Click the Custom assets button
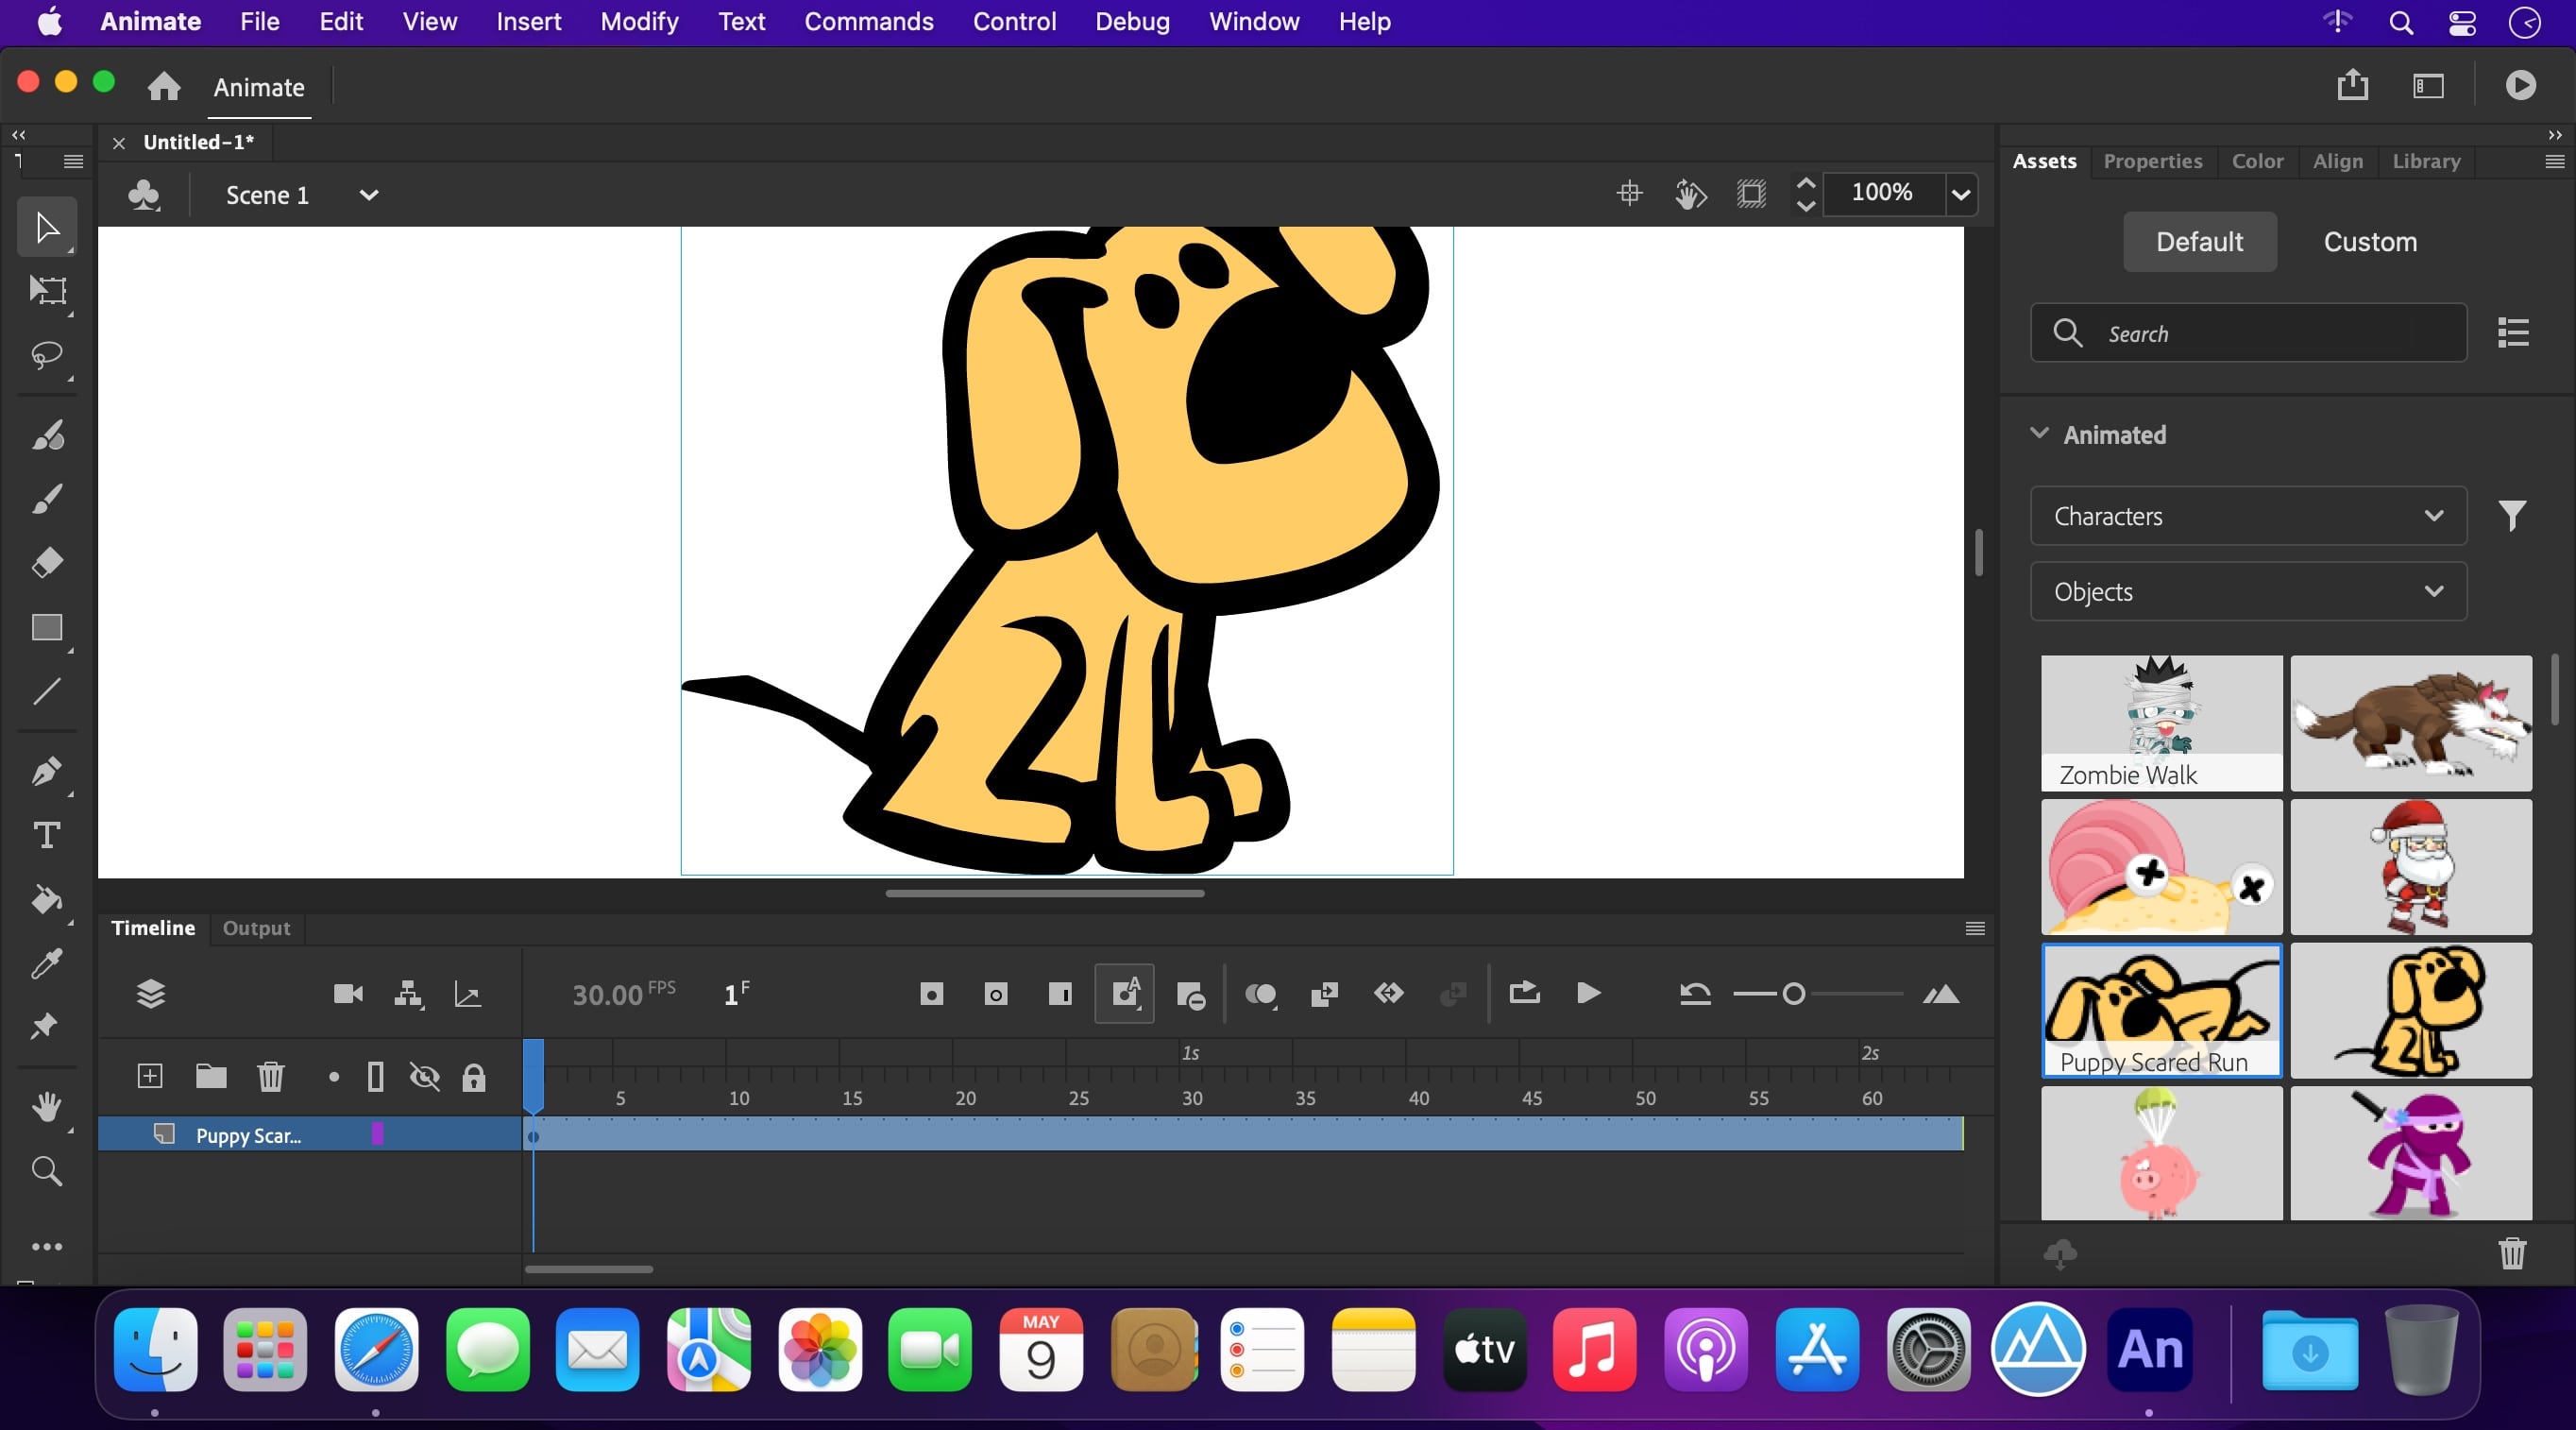Viewport: 2576px width, 1430px height. [2369, 242]
